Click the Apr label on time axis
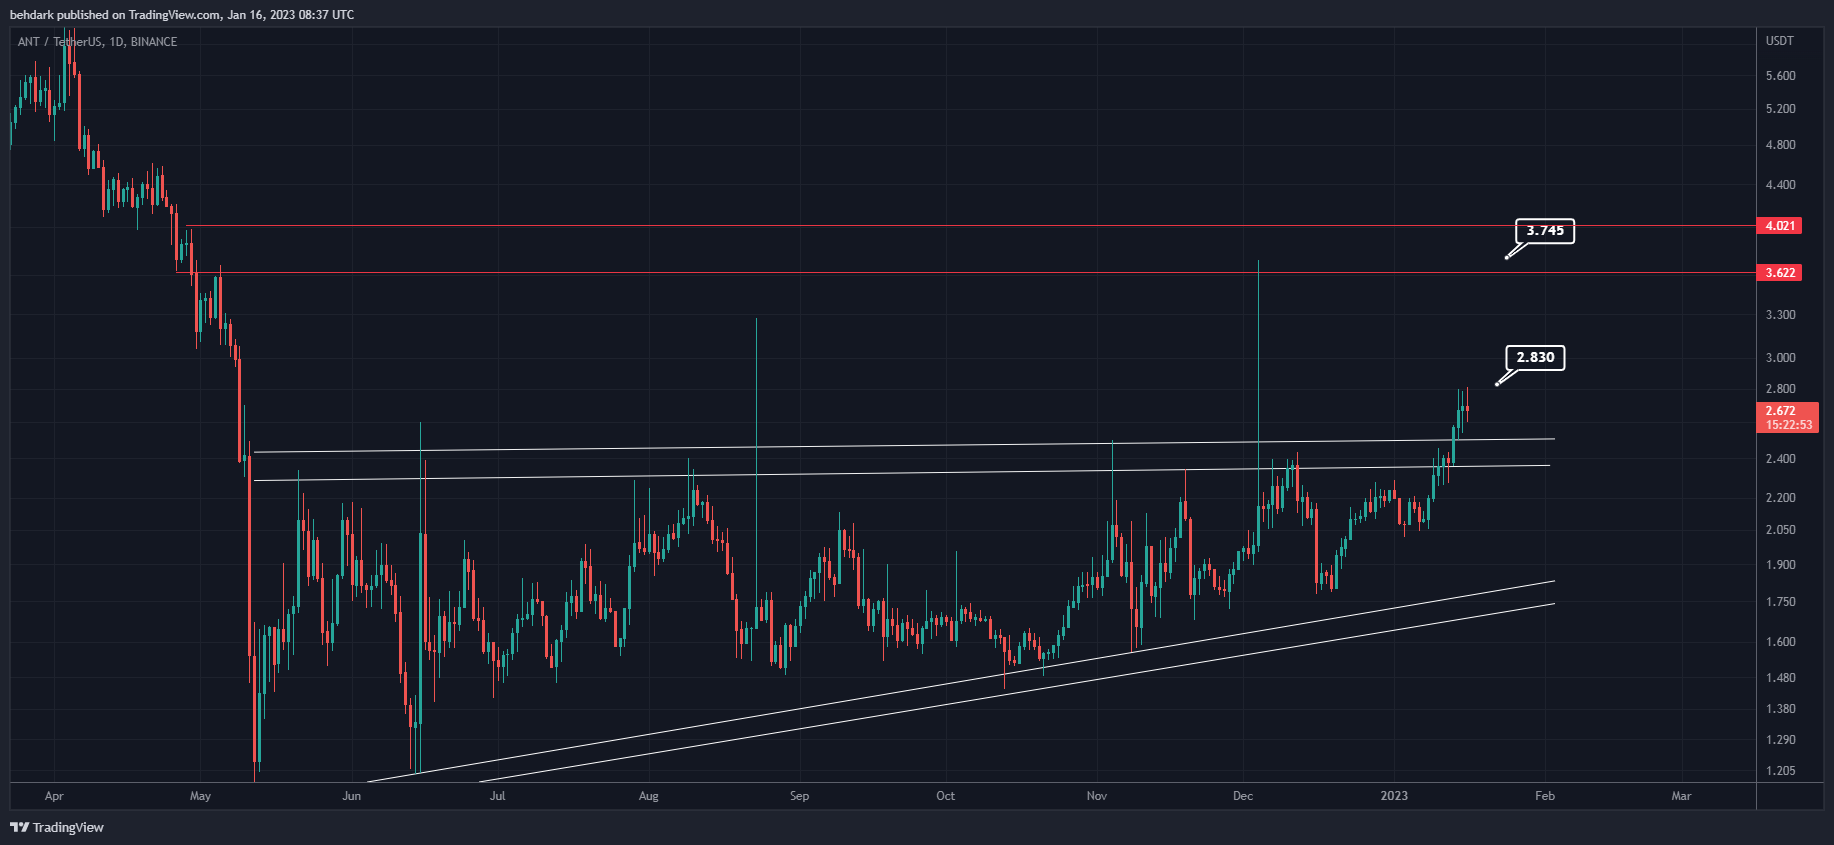This screenshot has width=1834, height=845. 54,796
